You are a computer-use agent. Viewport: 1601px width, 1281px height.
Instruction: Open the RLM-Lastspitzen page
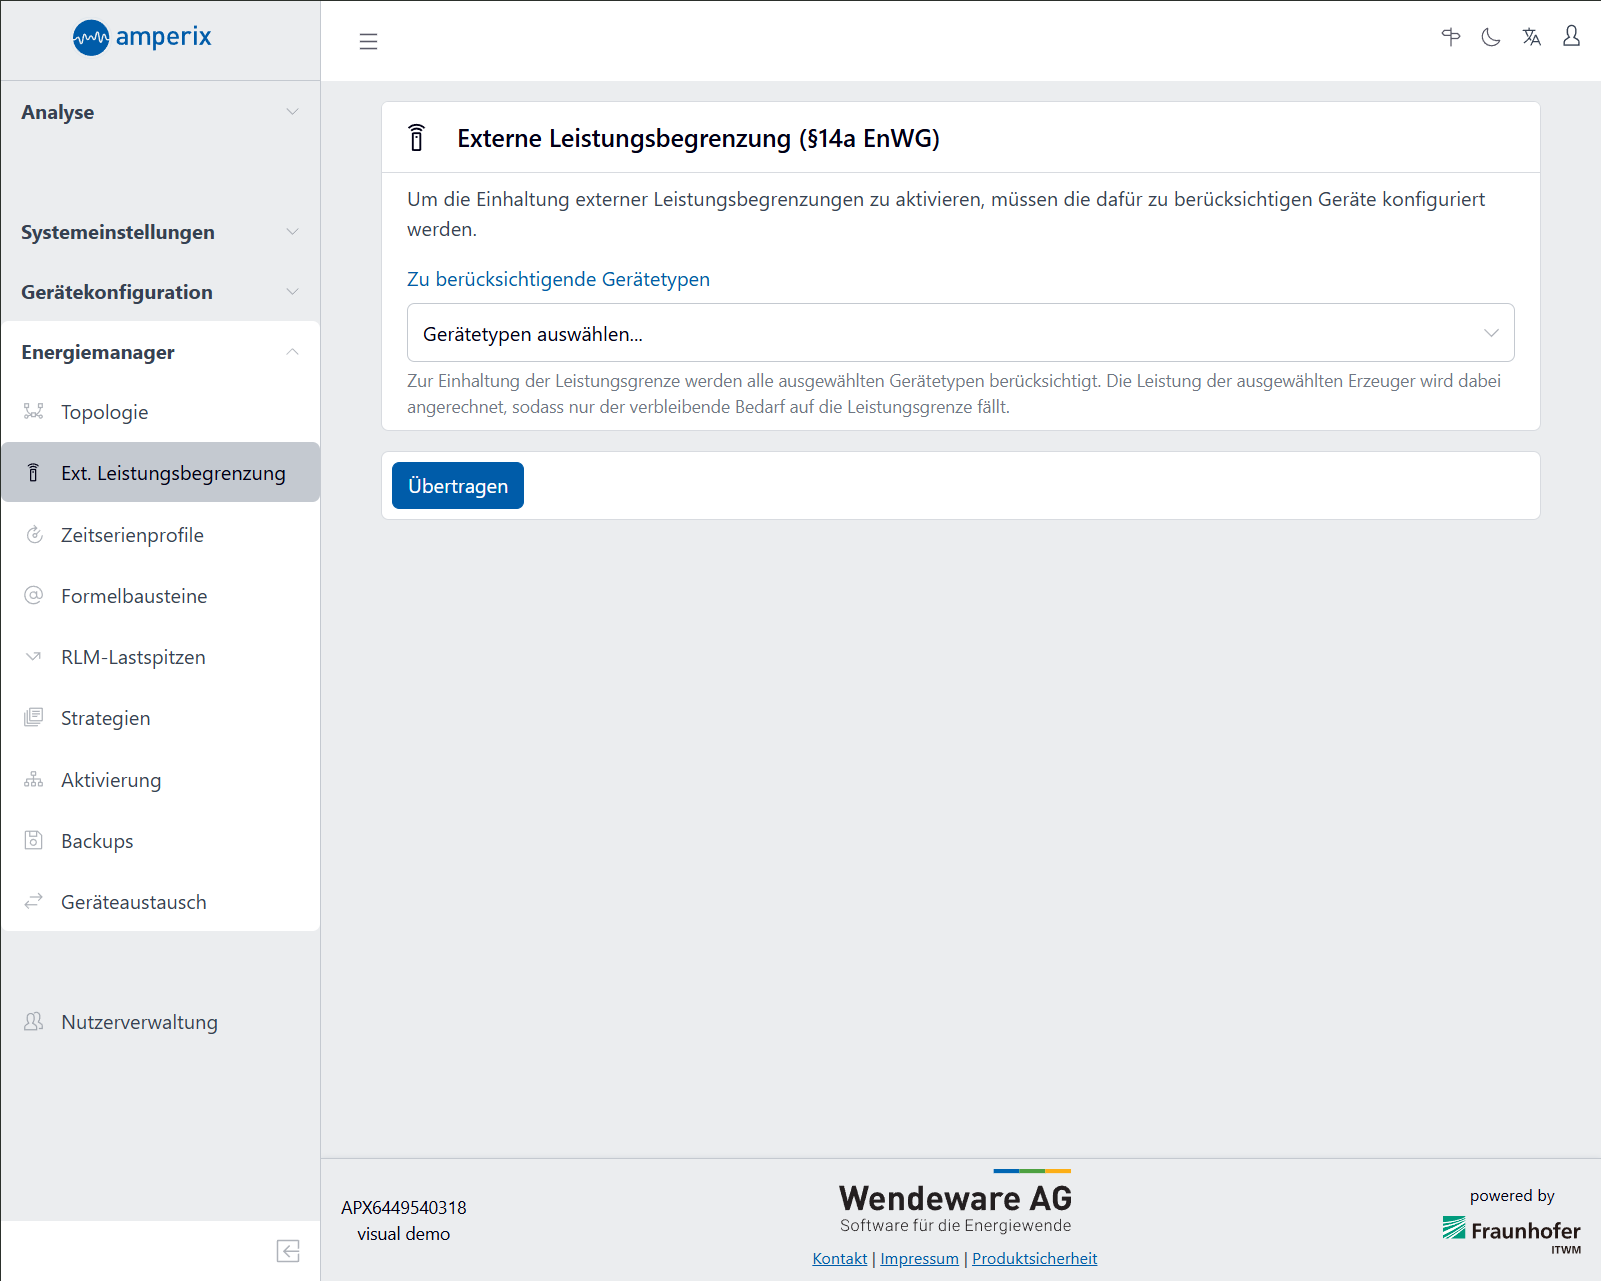[133, 657]
